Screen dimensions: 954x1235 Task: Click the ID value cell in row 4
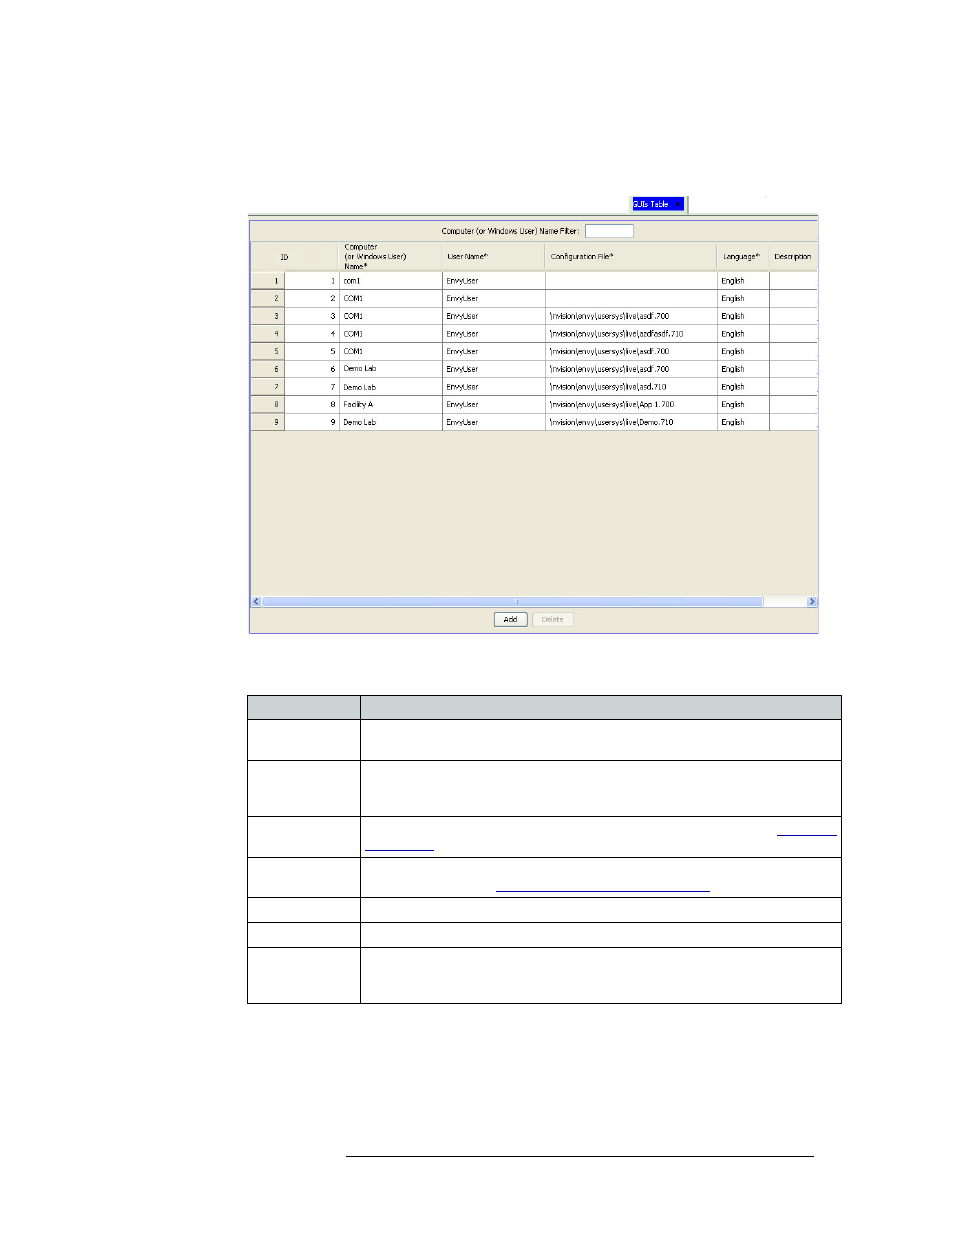point(312,334)
